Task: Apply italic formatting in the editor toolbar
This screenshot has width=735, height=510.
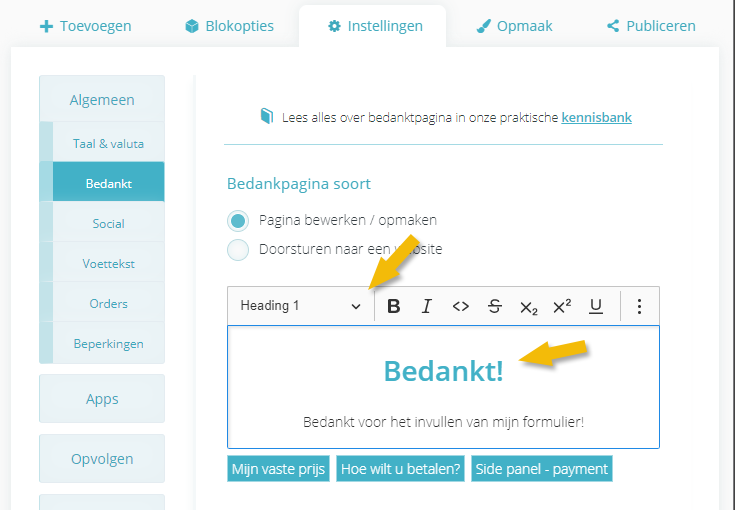Action: point(427,306)
